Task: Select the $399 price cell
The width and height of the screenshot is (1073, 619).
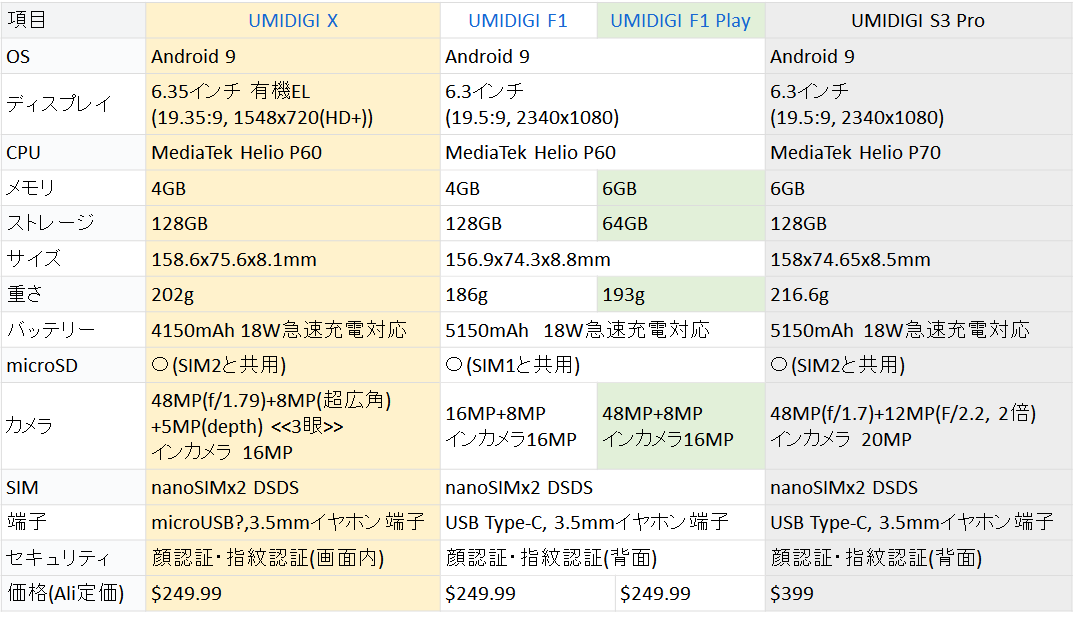Action: click(x=918, y=593)
